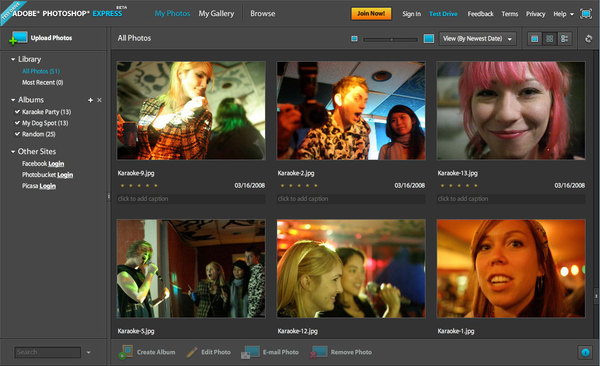The image size is (600, 366).
Task: Select the Karaoke-12.jpg thumbnail
Action: pos(351,268)
